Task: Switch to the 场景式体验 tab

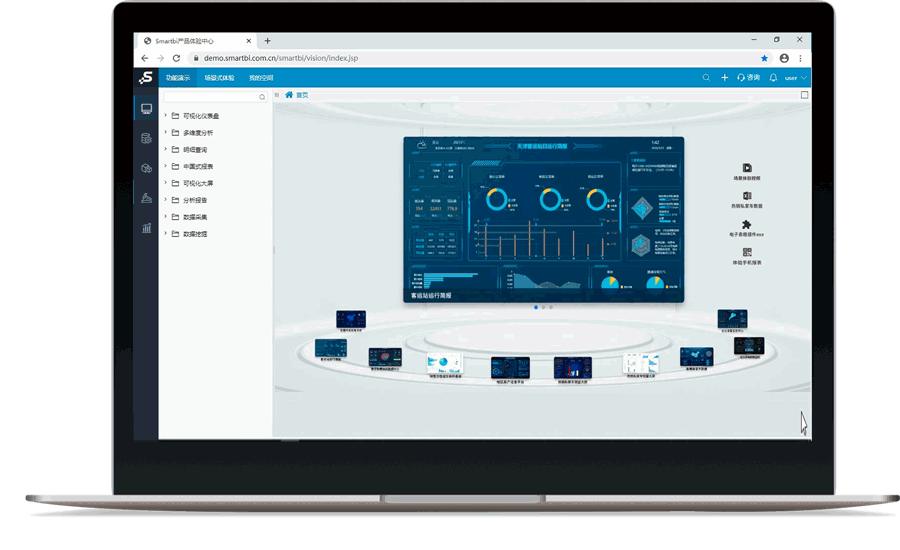Action: (219, 78)
